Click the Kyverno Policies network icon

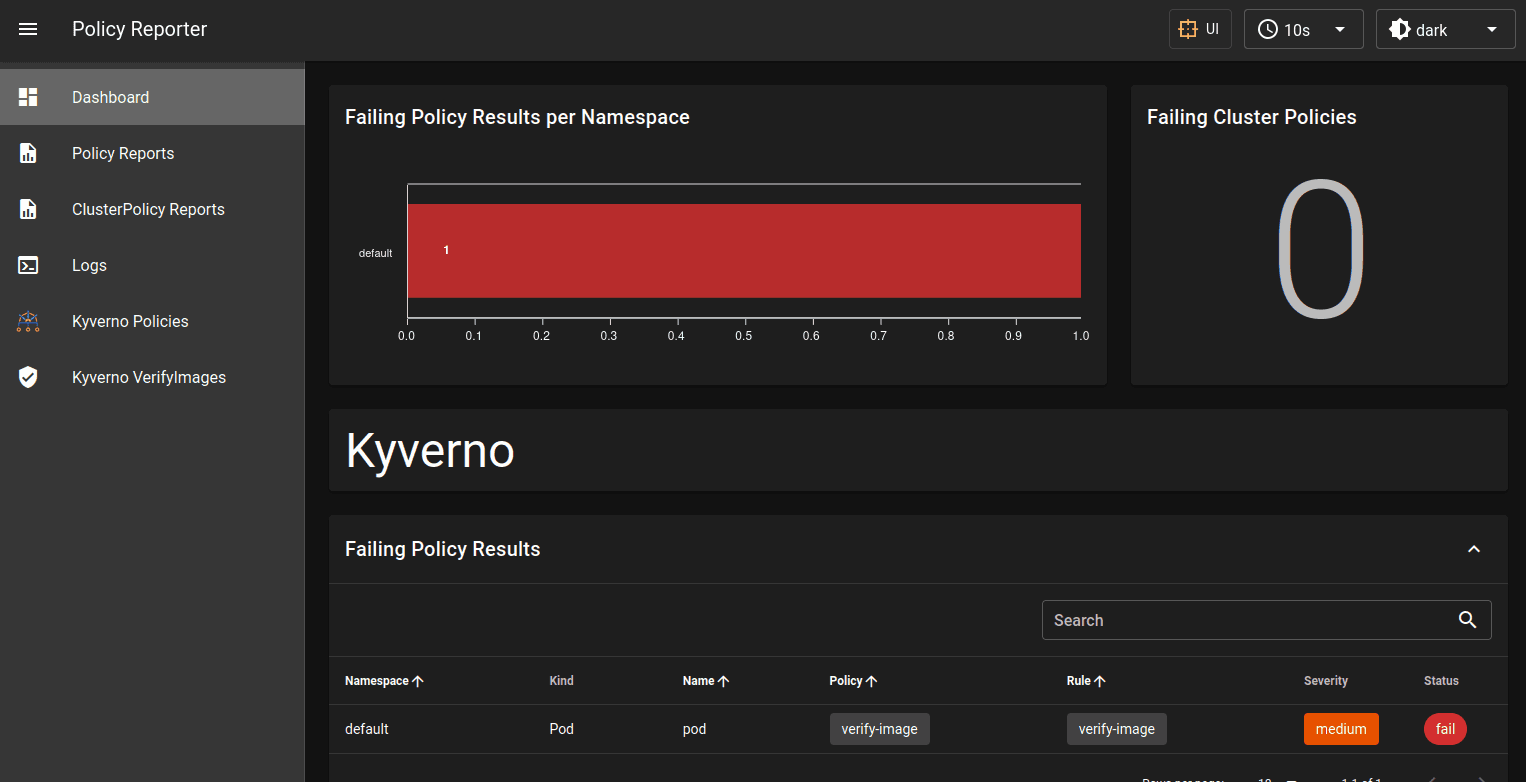tap(27, 320)
